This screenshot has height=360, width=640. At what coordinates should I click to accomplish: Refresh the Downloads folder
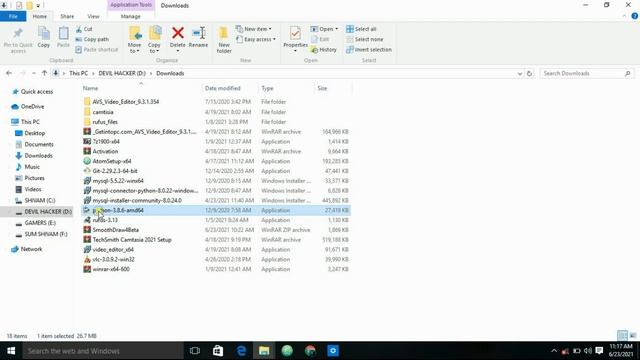point(529,73)
